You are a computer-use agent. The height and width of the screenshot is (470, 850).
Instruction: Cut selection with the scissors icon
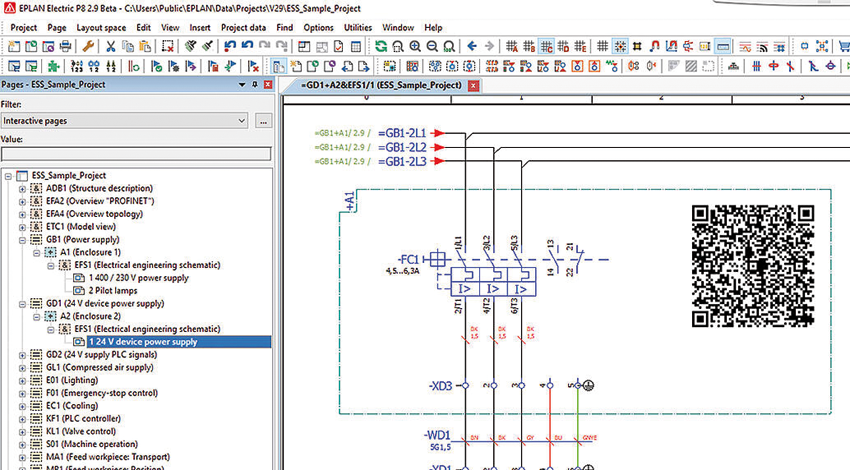tap(111, 47)
